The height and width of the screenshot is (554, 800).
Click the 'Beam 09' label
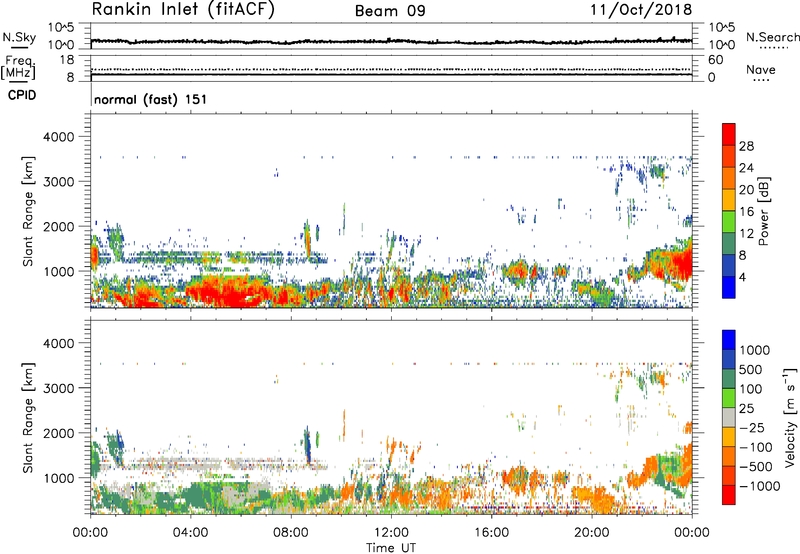tap(390, 11)
